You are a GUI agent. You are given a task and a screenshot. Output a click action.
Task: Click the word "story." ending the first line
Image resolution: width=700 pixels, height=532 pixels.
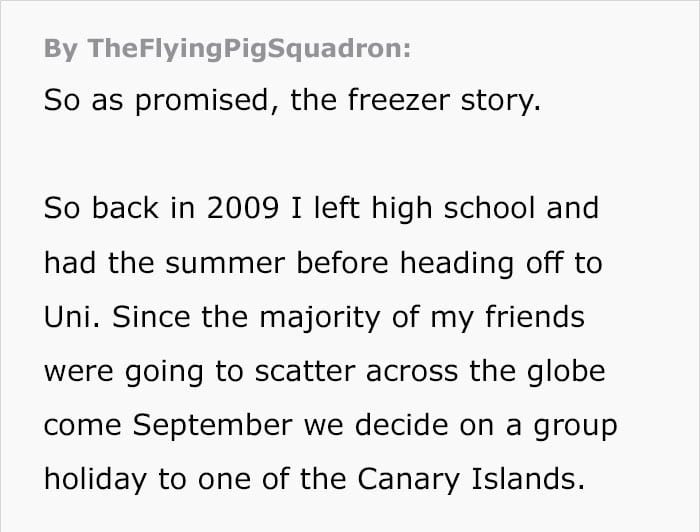tap(500, 101)
